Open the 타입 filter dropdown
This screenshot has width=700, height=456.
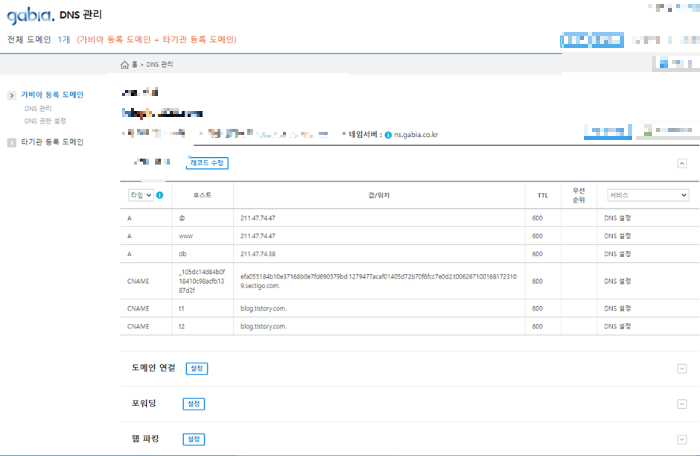[141, 195]
